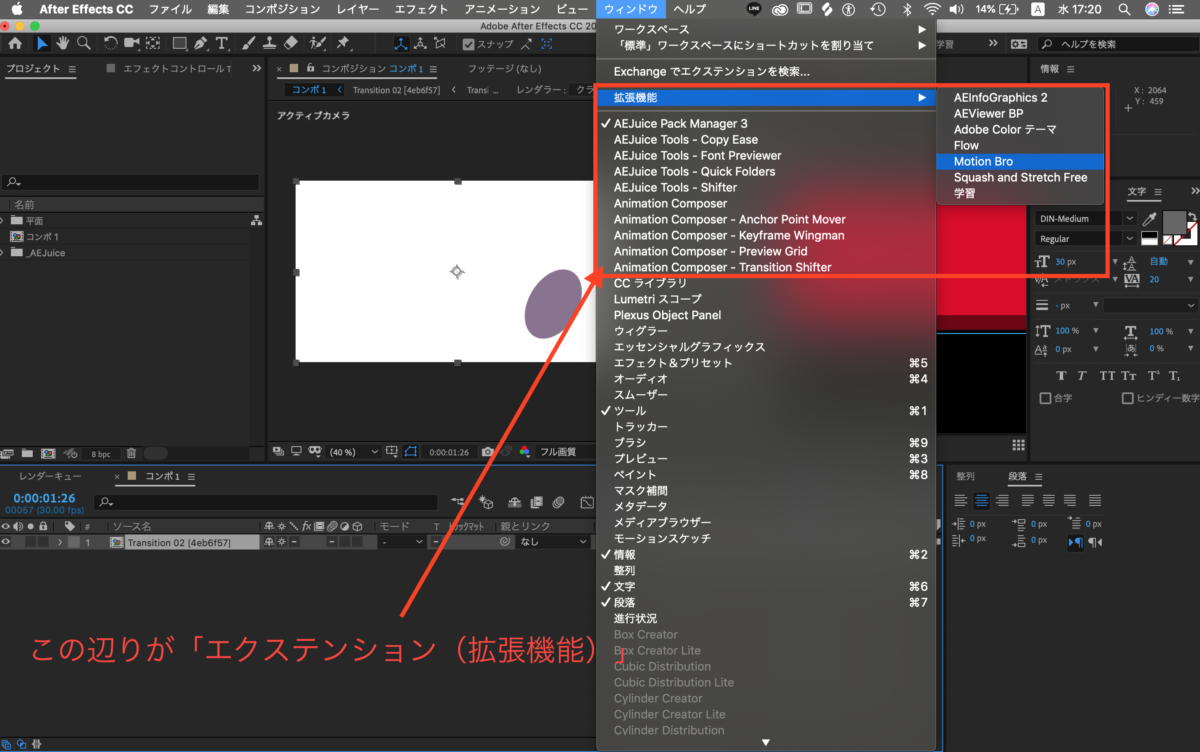Open the ワークスペース submenu
The width and height of the screenshot is (1200, 752).
(x=766, y=30)
